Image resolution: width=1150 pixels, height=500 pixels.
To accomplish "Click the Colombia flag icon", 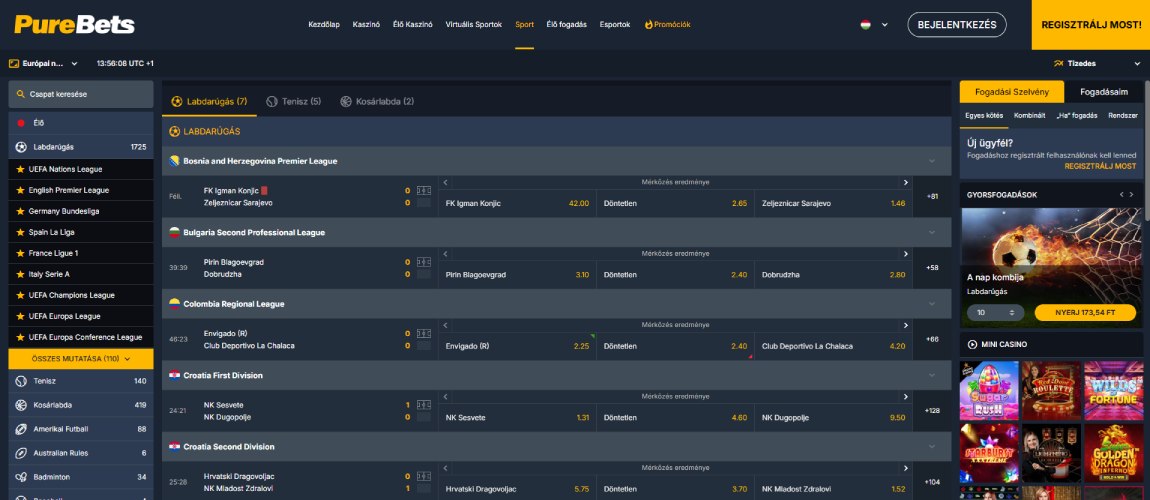I will point(175,304).
